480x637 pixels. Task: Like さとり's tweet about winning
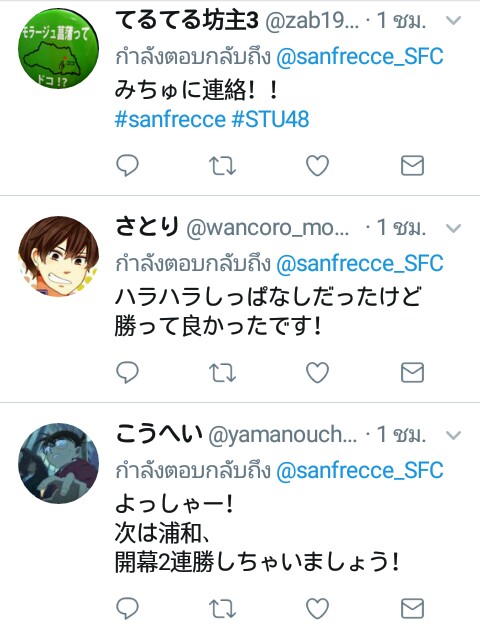(x=317, y=373)
